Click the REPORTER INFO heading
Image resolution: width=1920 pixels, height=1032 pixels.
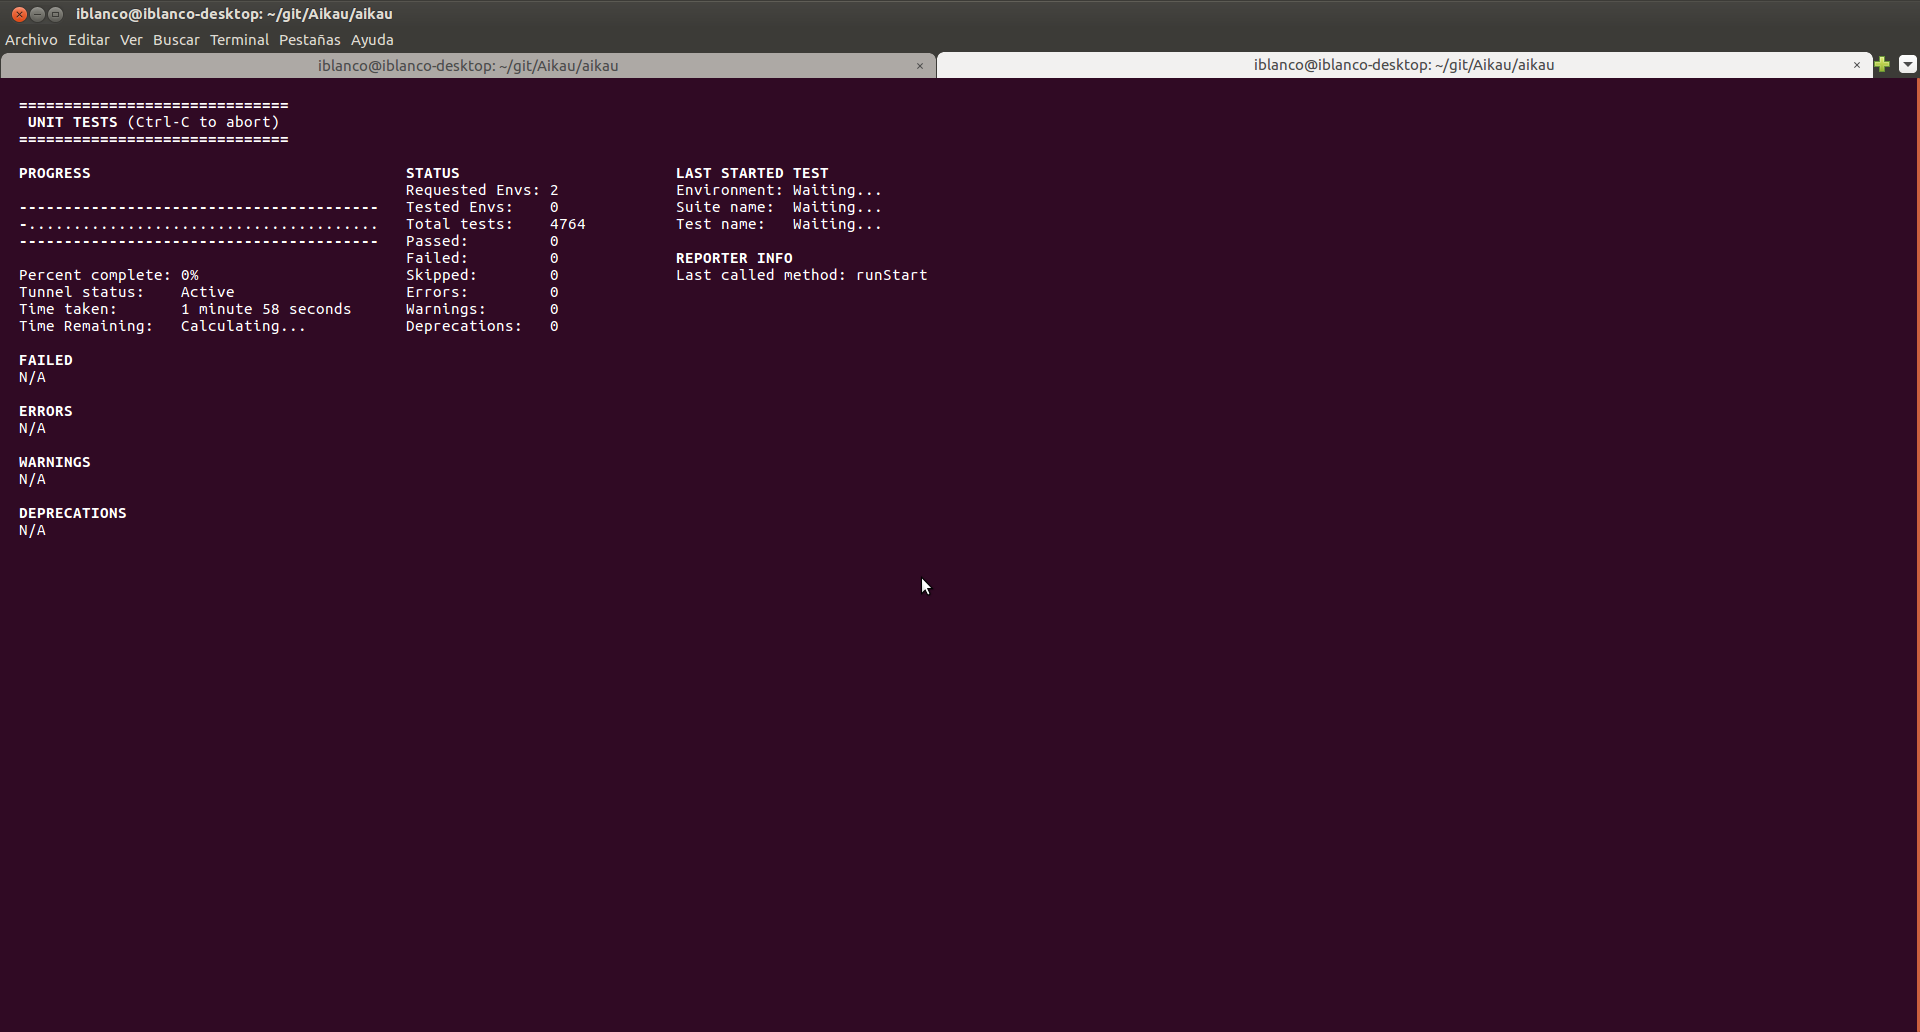[x=734, y=258]
